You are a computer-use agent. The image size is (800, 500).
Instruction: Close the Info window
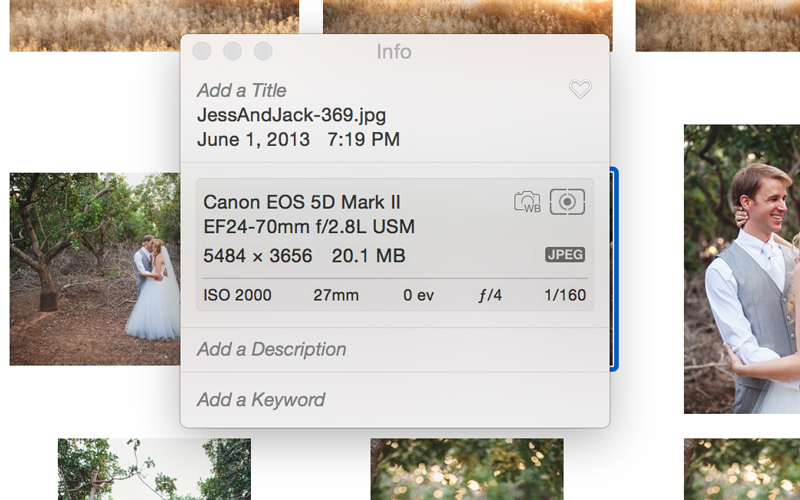[202, 51]
